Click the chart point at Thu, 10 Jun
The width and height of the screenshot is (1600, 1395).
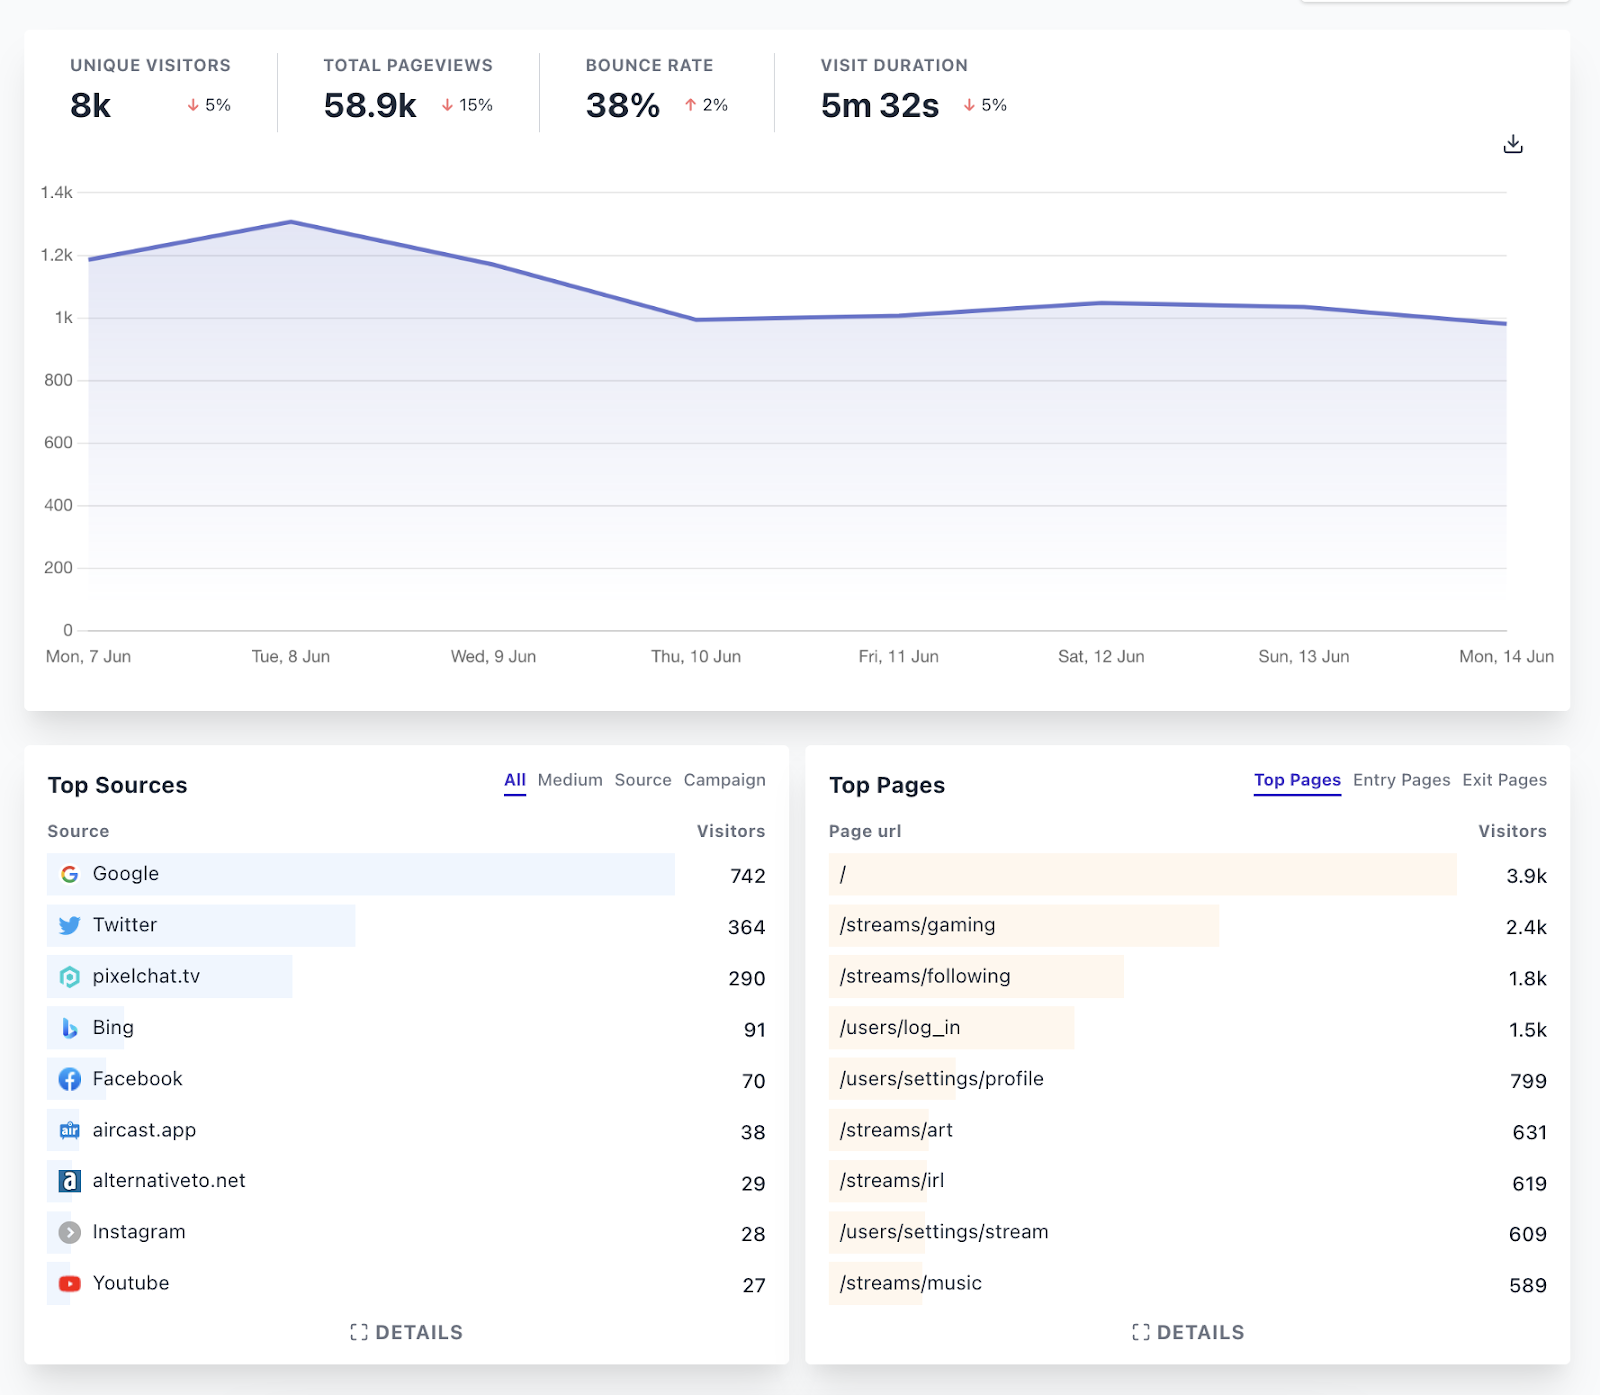(x=696, y=320)
